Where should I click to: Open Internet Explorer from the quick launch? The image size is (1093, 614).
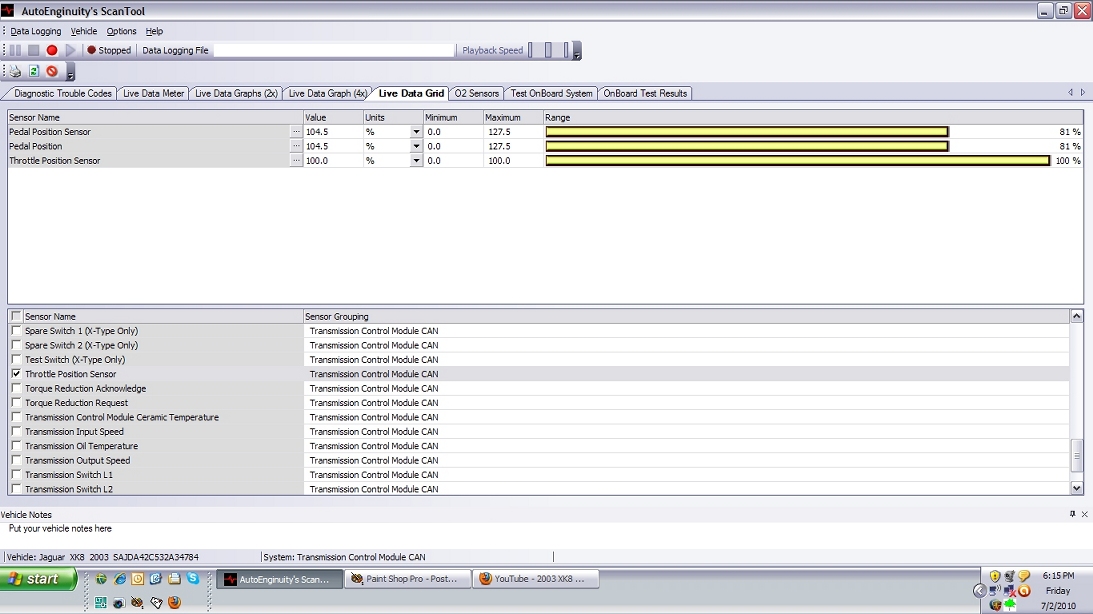pos(120,578)
